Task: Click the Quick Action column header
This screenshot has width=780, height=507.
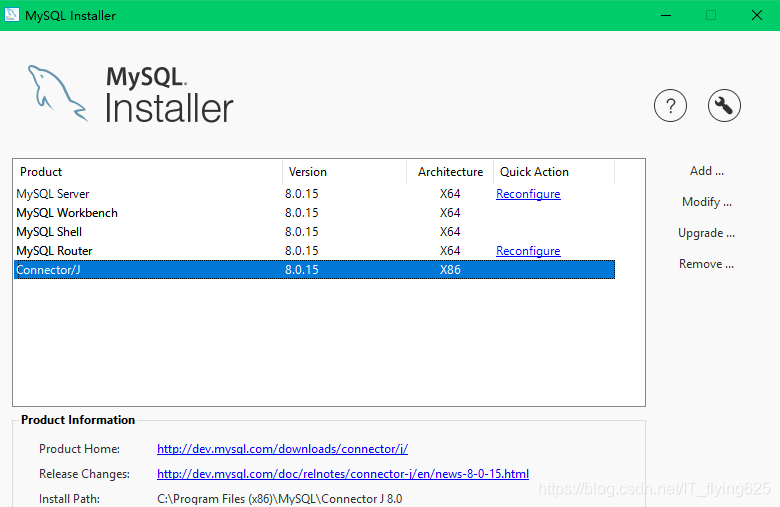Action: tap(554, 172)
